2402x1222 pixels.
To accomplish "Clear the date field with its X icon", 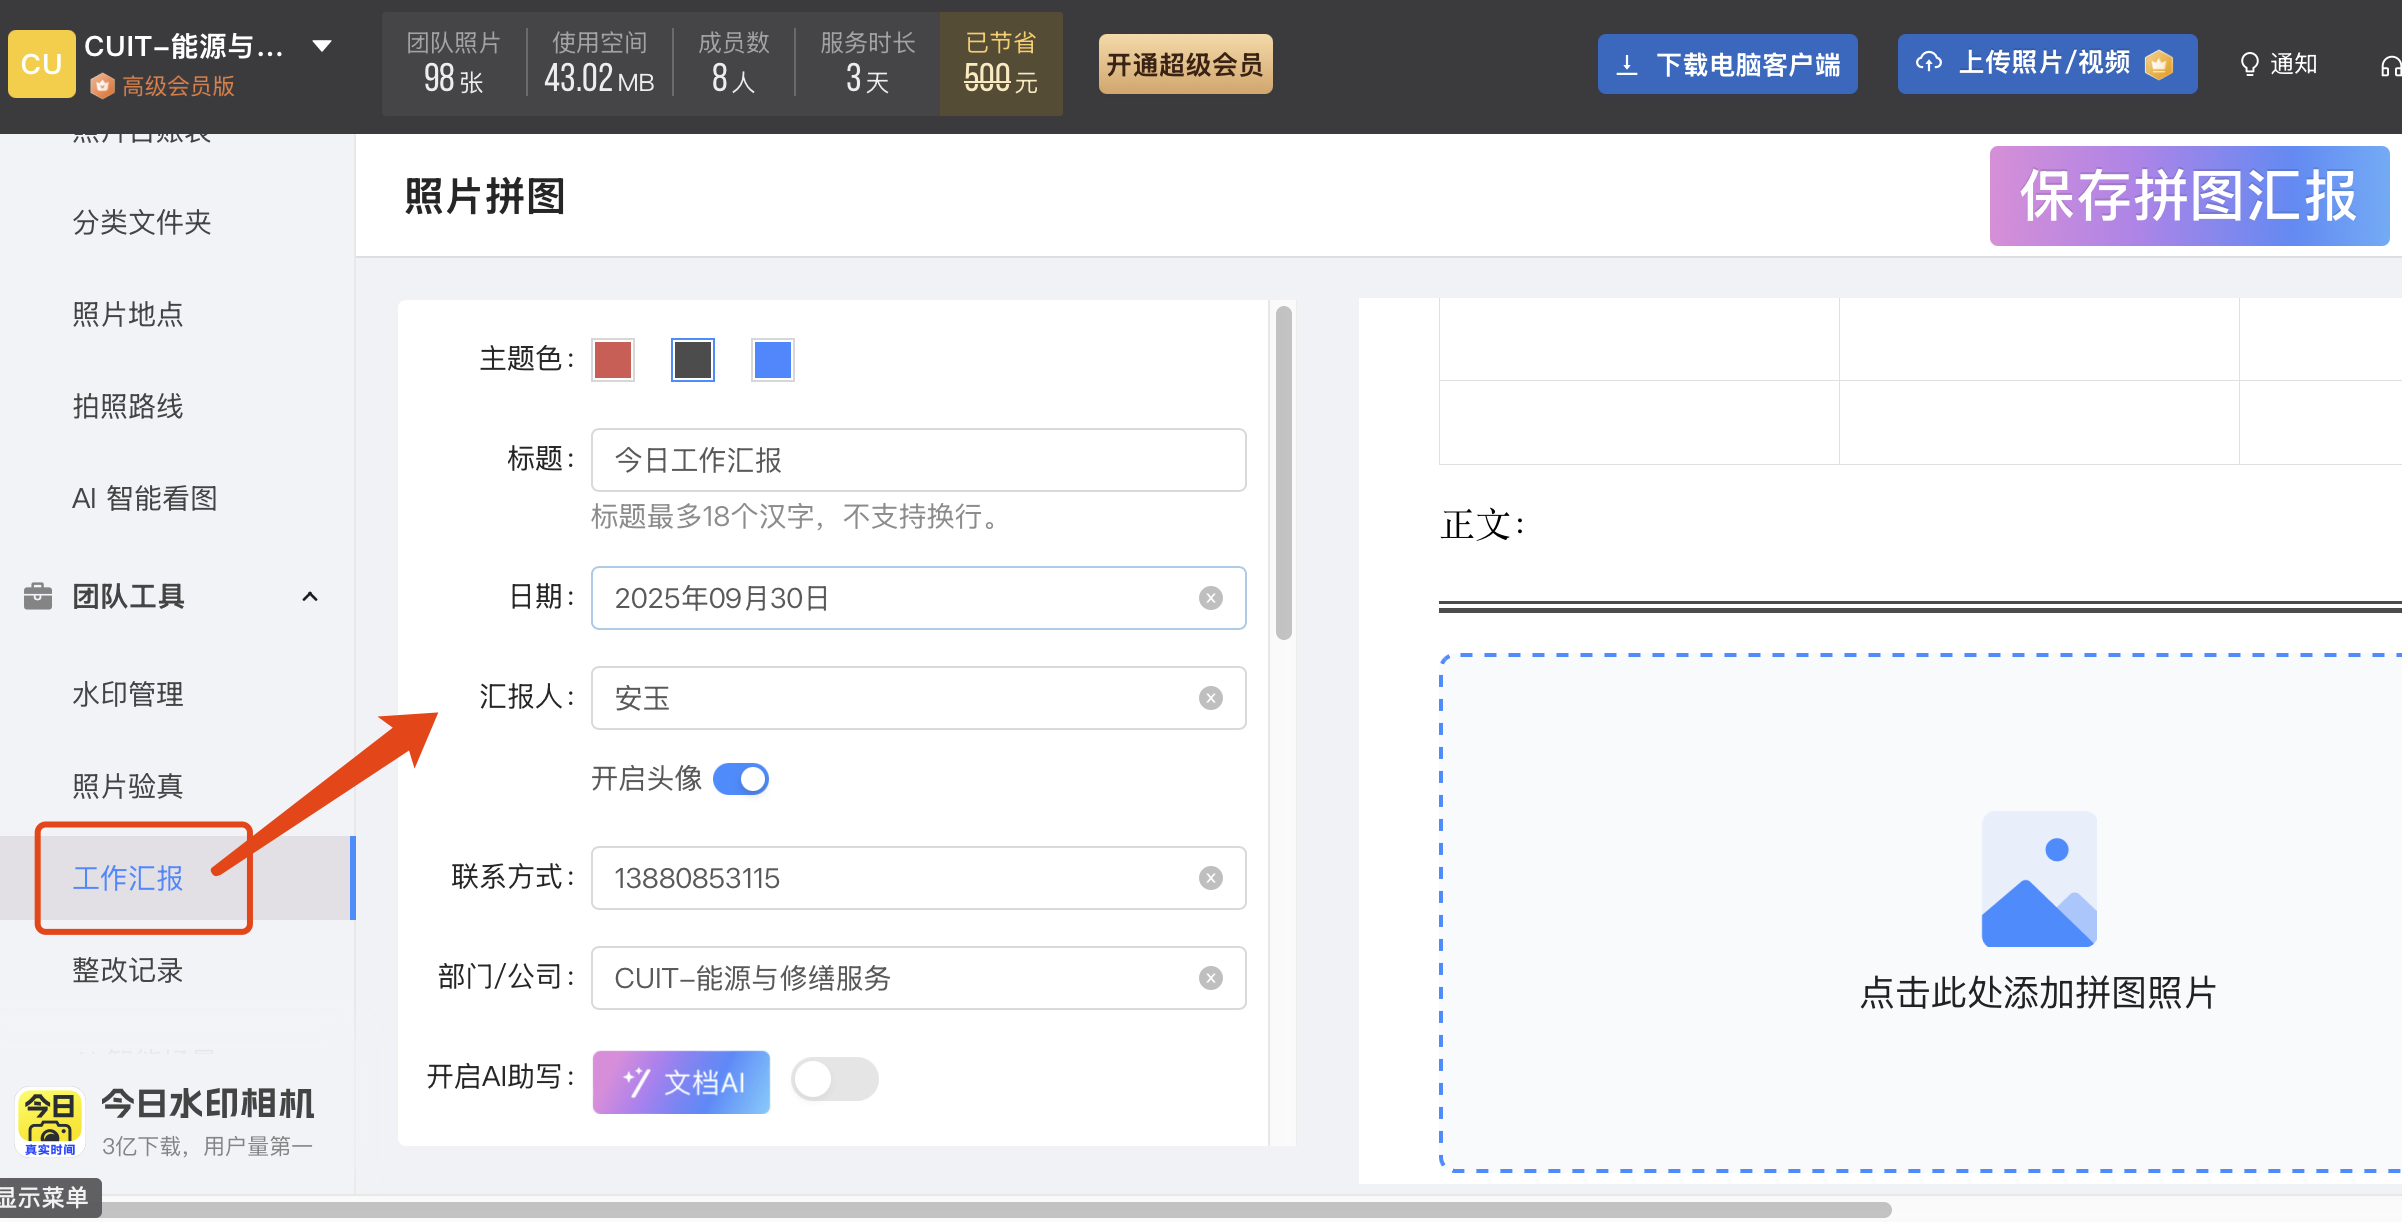I will click(x=1210, y=598).
